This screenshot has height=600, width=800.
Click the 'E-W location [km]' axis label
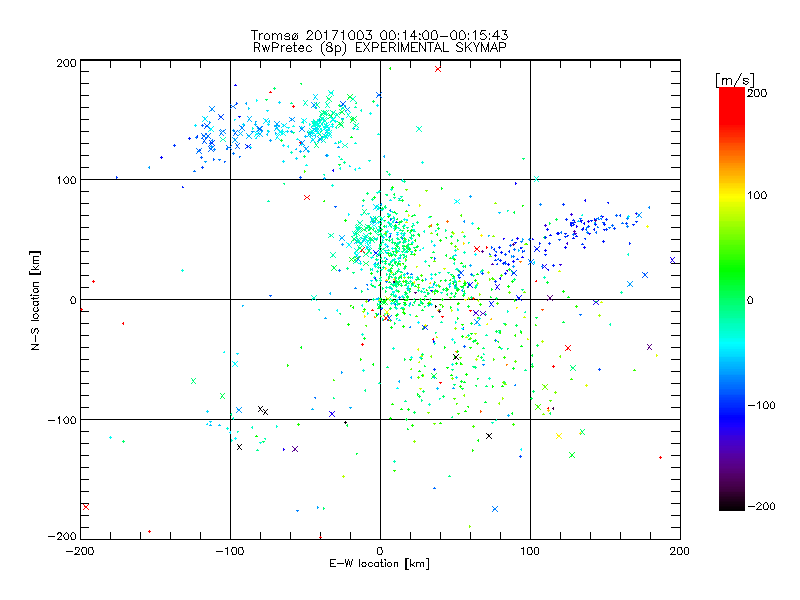(x=379, y=564)
